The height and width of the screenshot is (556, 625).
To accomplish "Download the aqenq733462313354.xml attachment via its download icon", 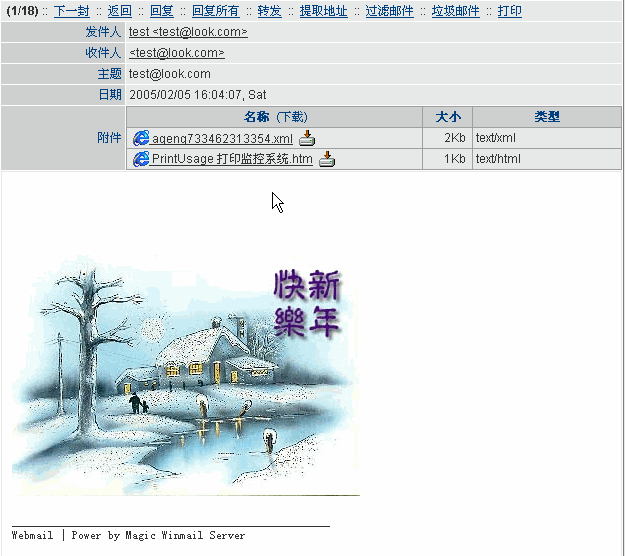I will pos(307,138).
